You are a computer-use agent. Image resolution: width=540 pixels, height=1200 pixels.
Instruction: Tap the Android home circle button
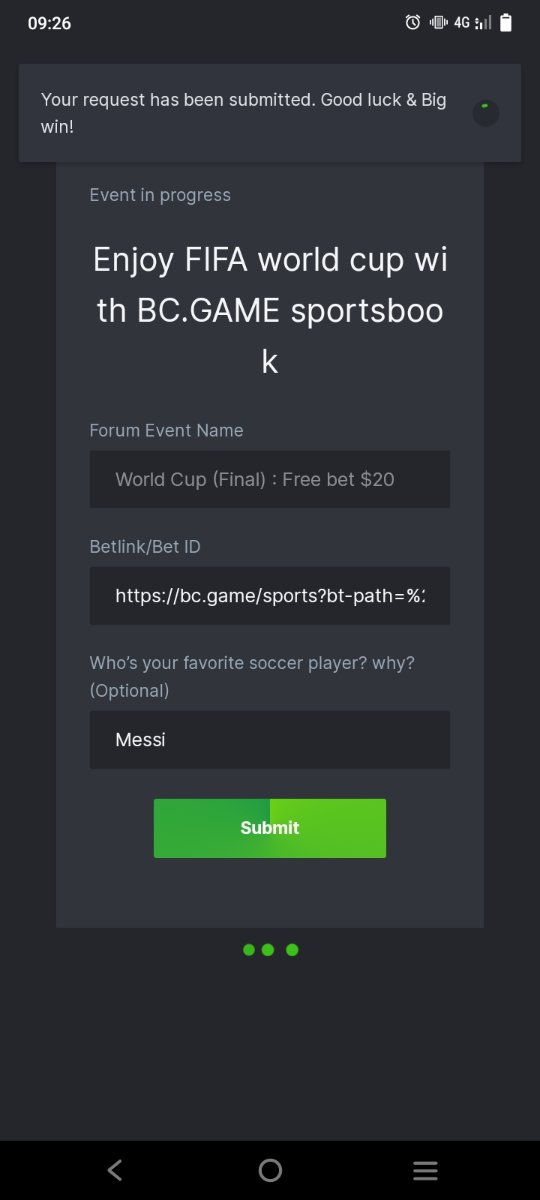270,1170
